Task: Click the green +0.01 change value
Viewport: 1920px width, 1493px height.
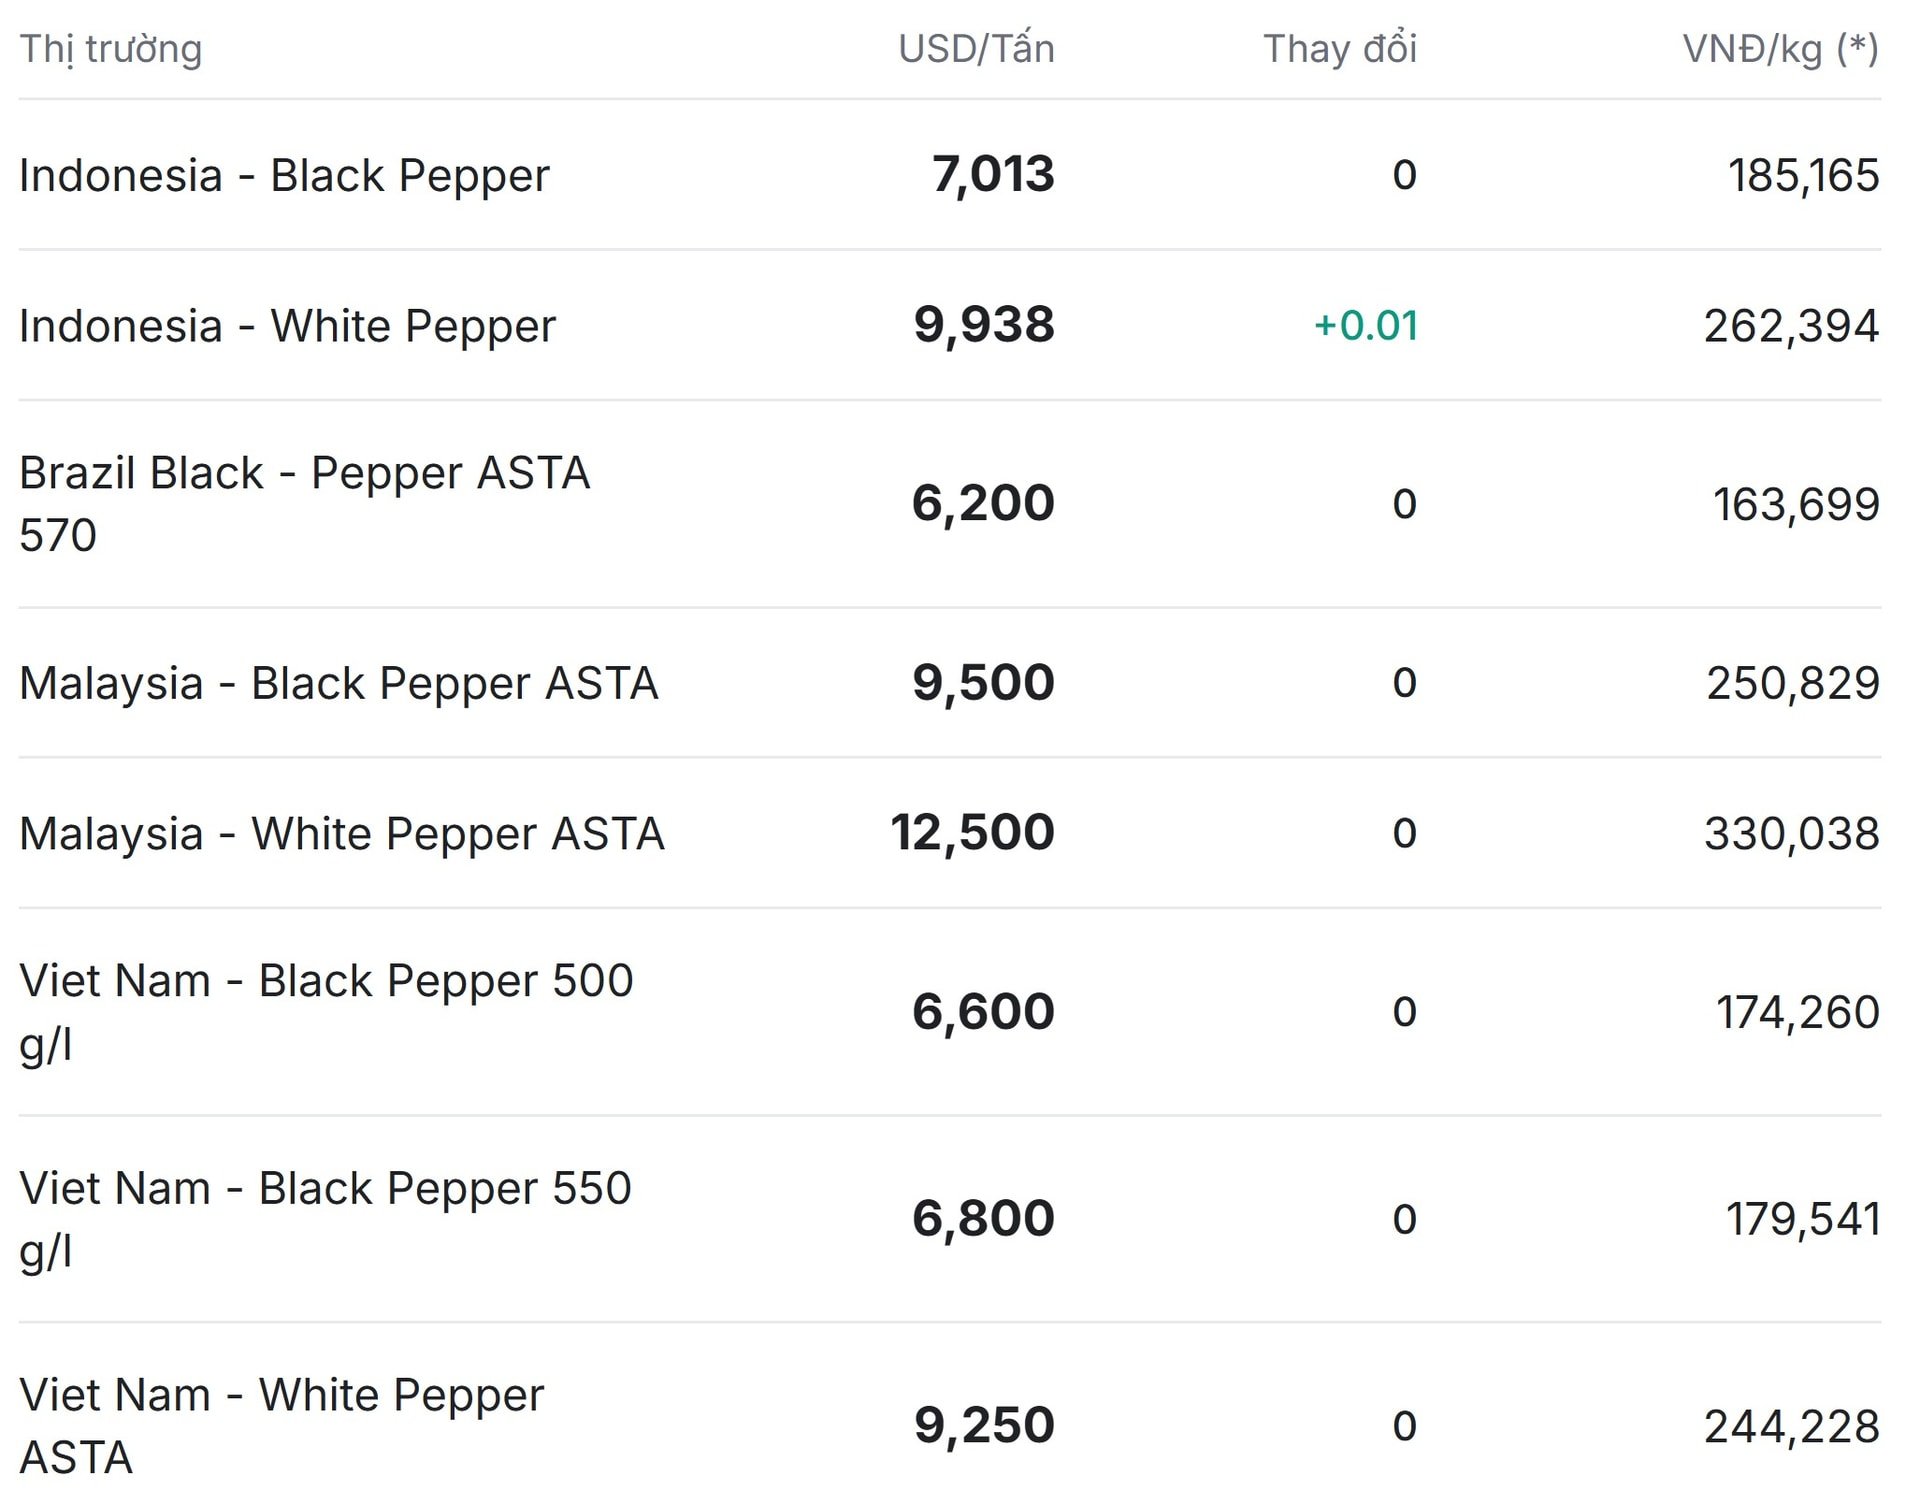Action: pyautogui.click(x=1365, y=326)
